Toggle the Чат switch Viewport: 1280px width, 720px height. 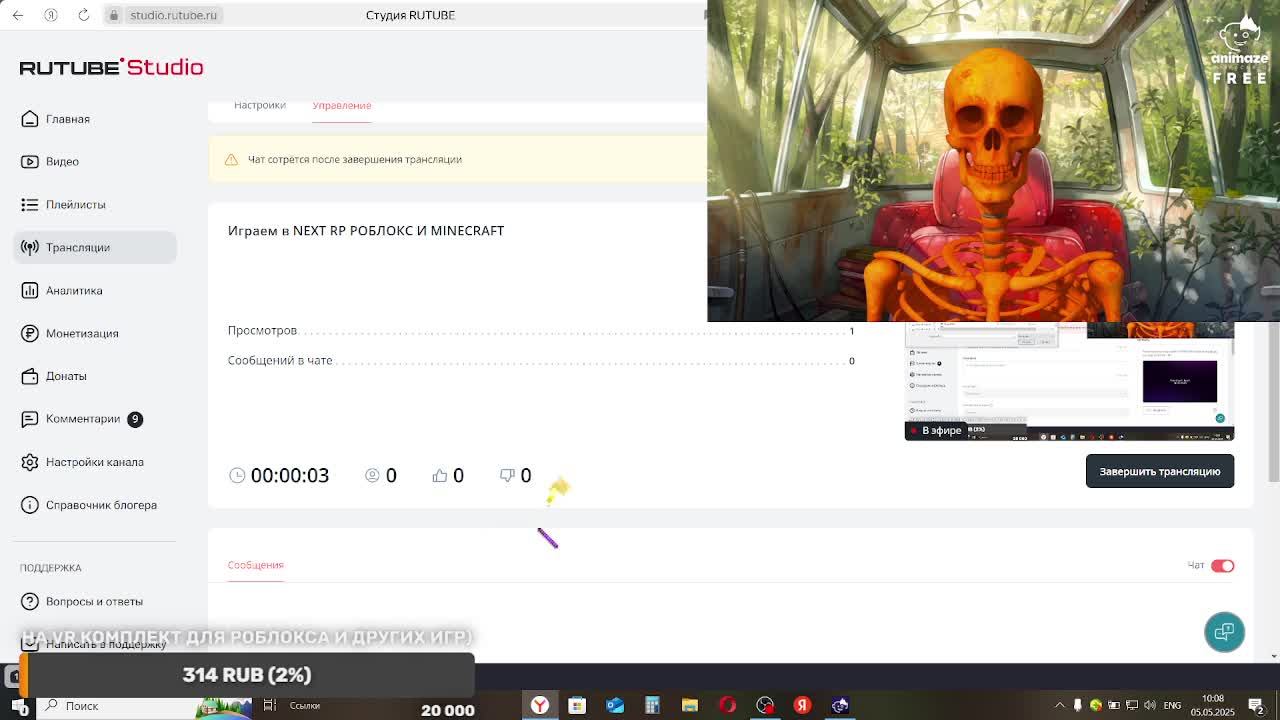click(1222, 566)
